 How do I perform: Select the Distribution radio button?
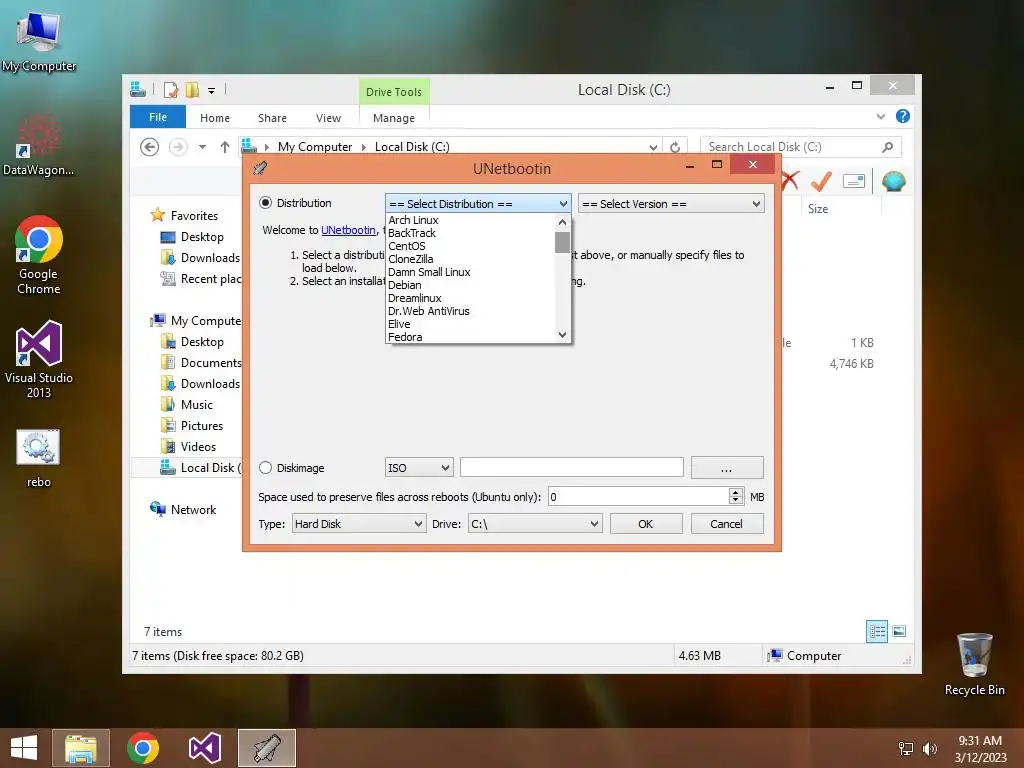click(265, 203)
